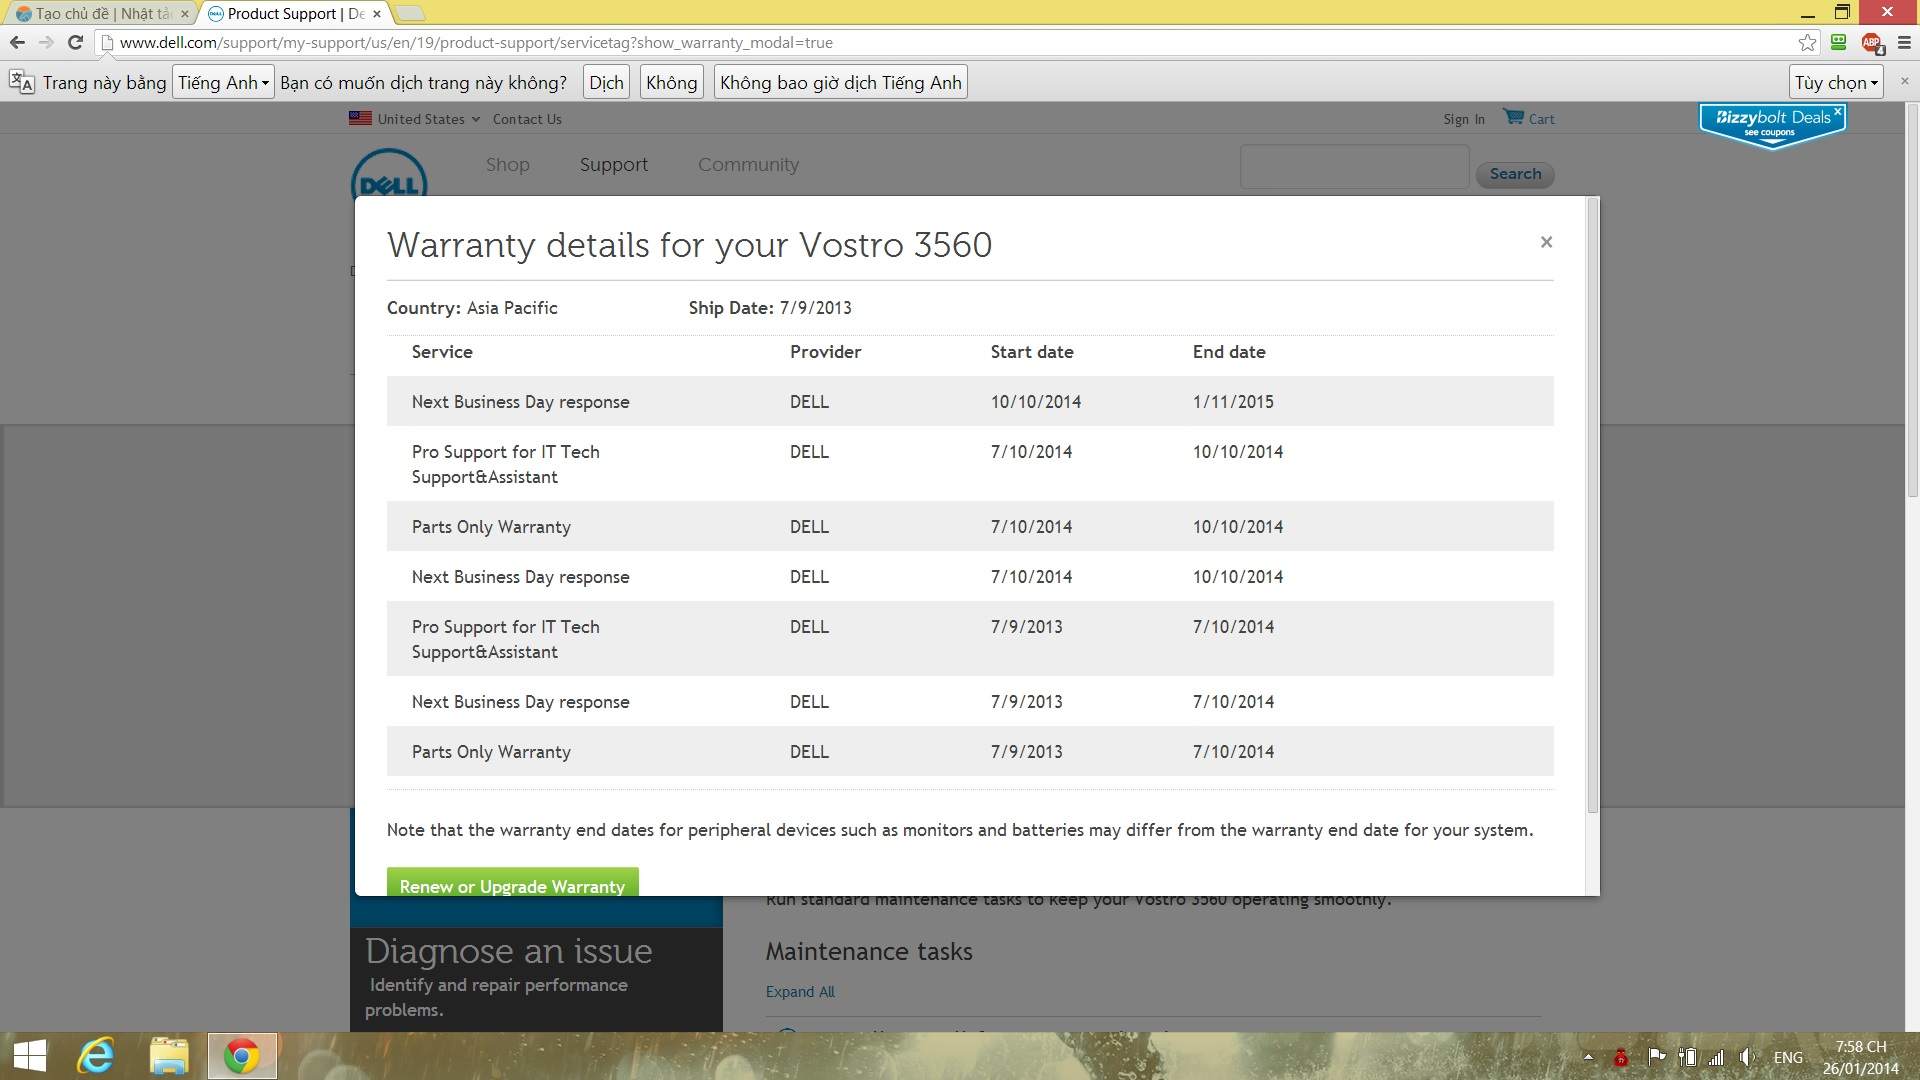
Task: Click the Windows Start button
Action: pyautogui.click(x=29, y=1056)
